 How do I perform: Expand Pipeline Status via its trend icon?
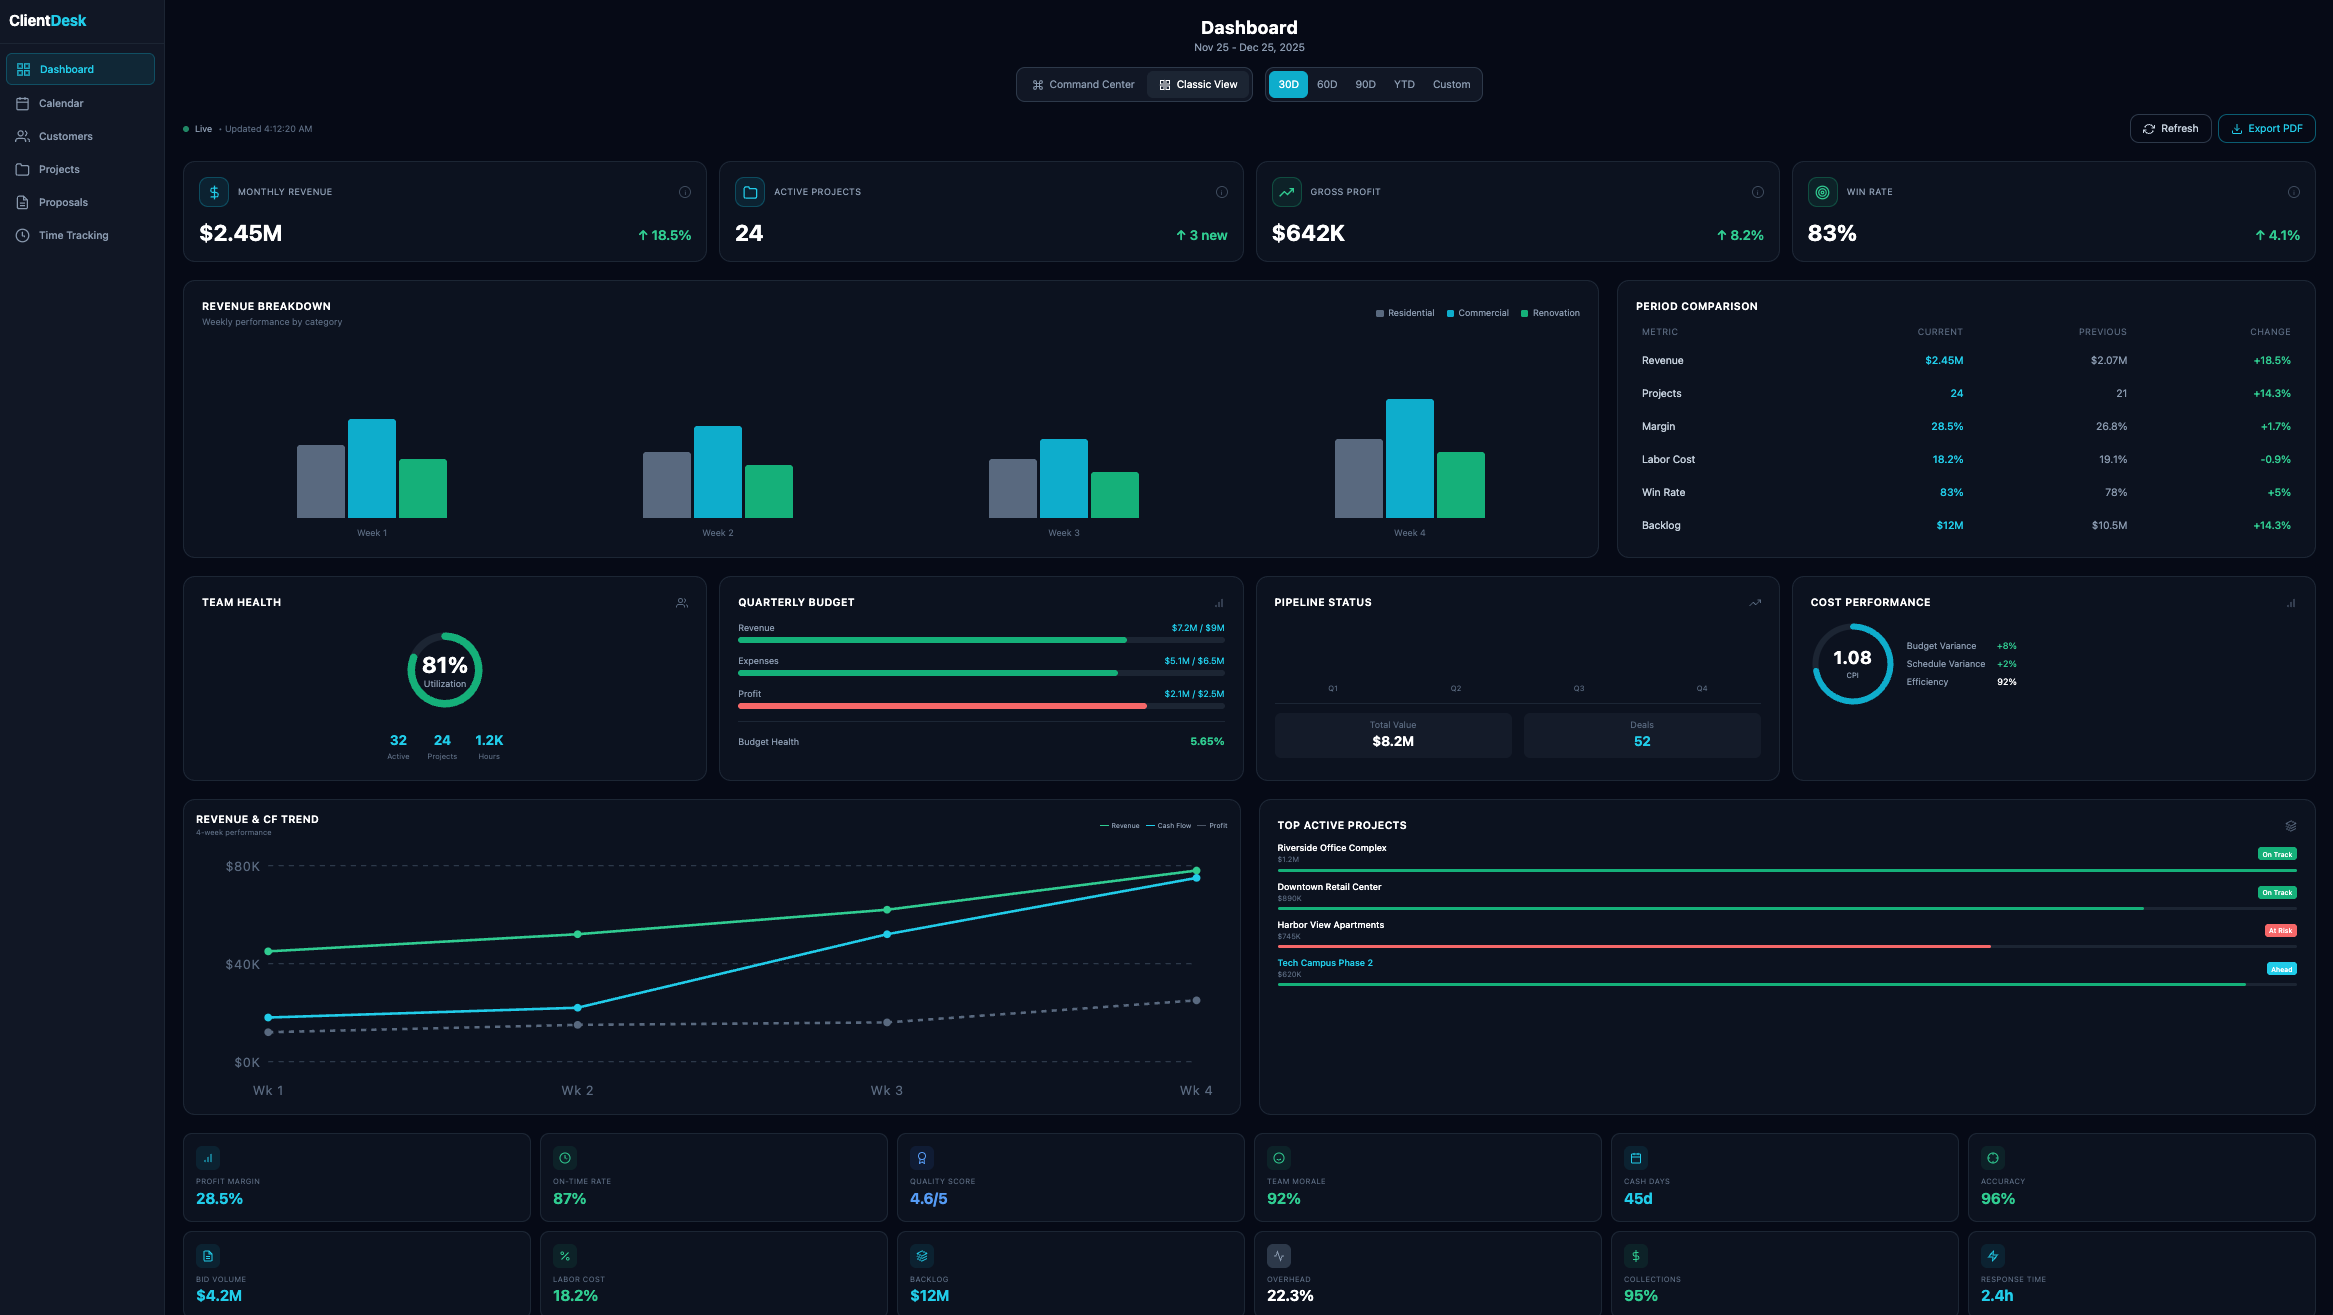coord(1755,602)
